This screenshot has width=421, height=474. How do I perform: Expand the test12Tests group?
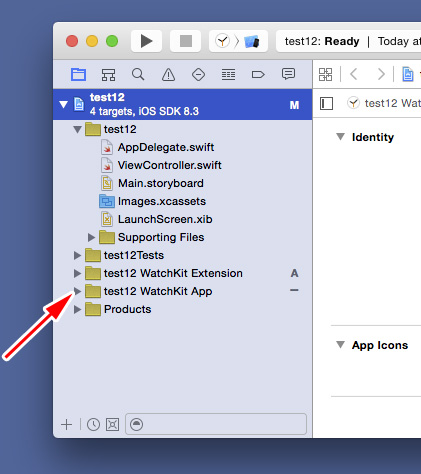pos(77,255)
